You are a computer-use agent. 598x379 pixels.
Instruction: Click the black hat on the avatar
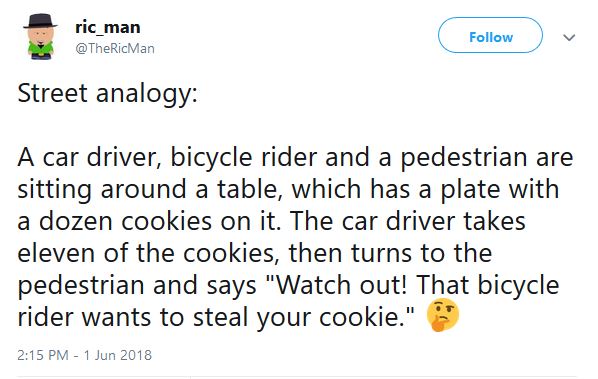point(40,21)
